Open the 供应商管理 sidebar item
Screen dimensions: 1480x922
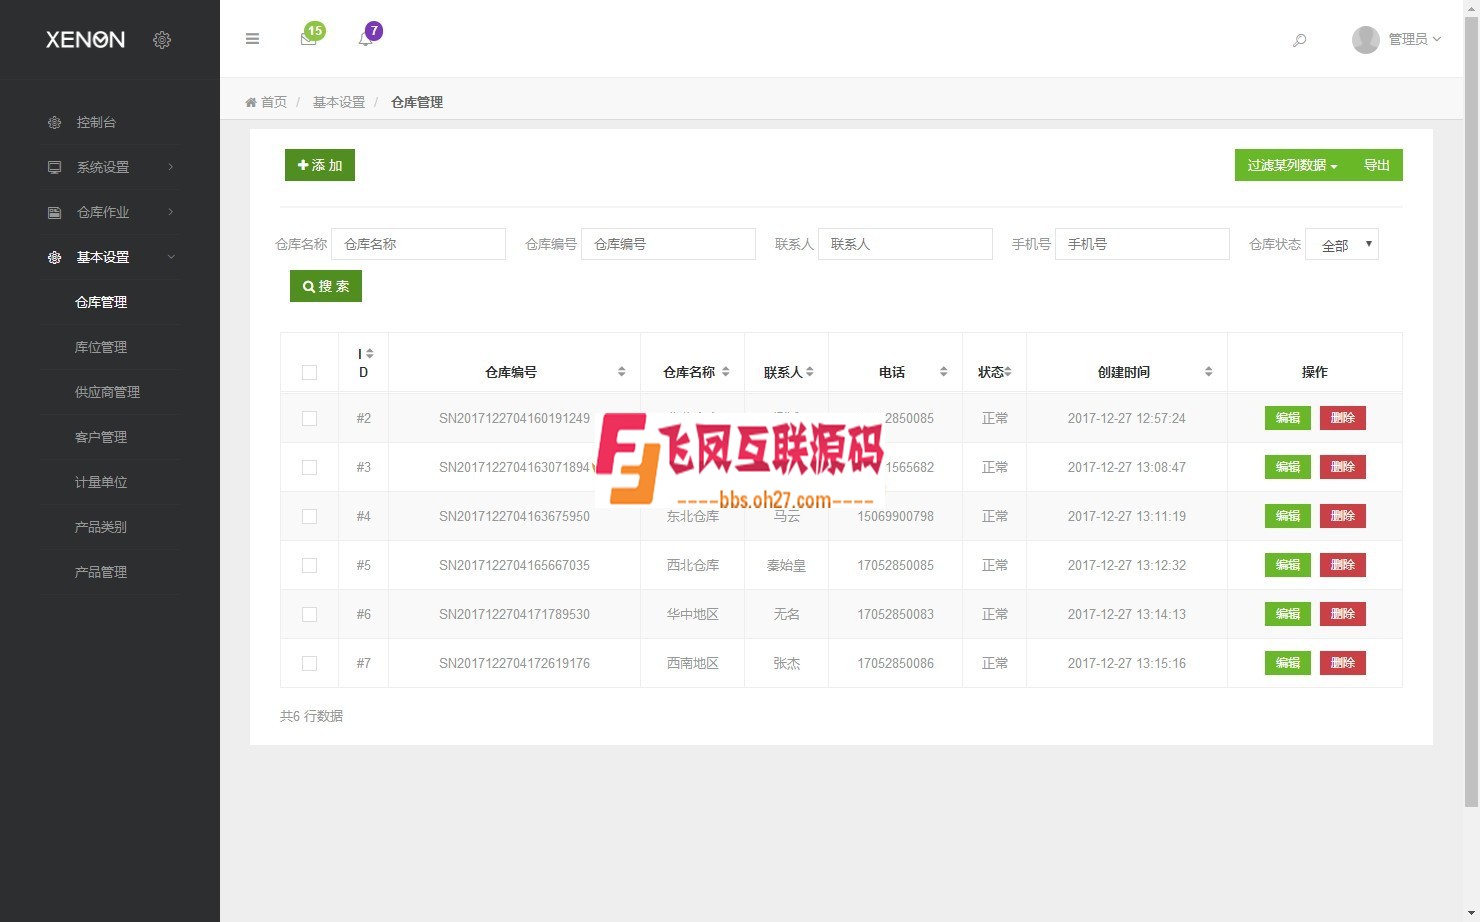click(x=107, y=392)
